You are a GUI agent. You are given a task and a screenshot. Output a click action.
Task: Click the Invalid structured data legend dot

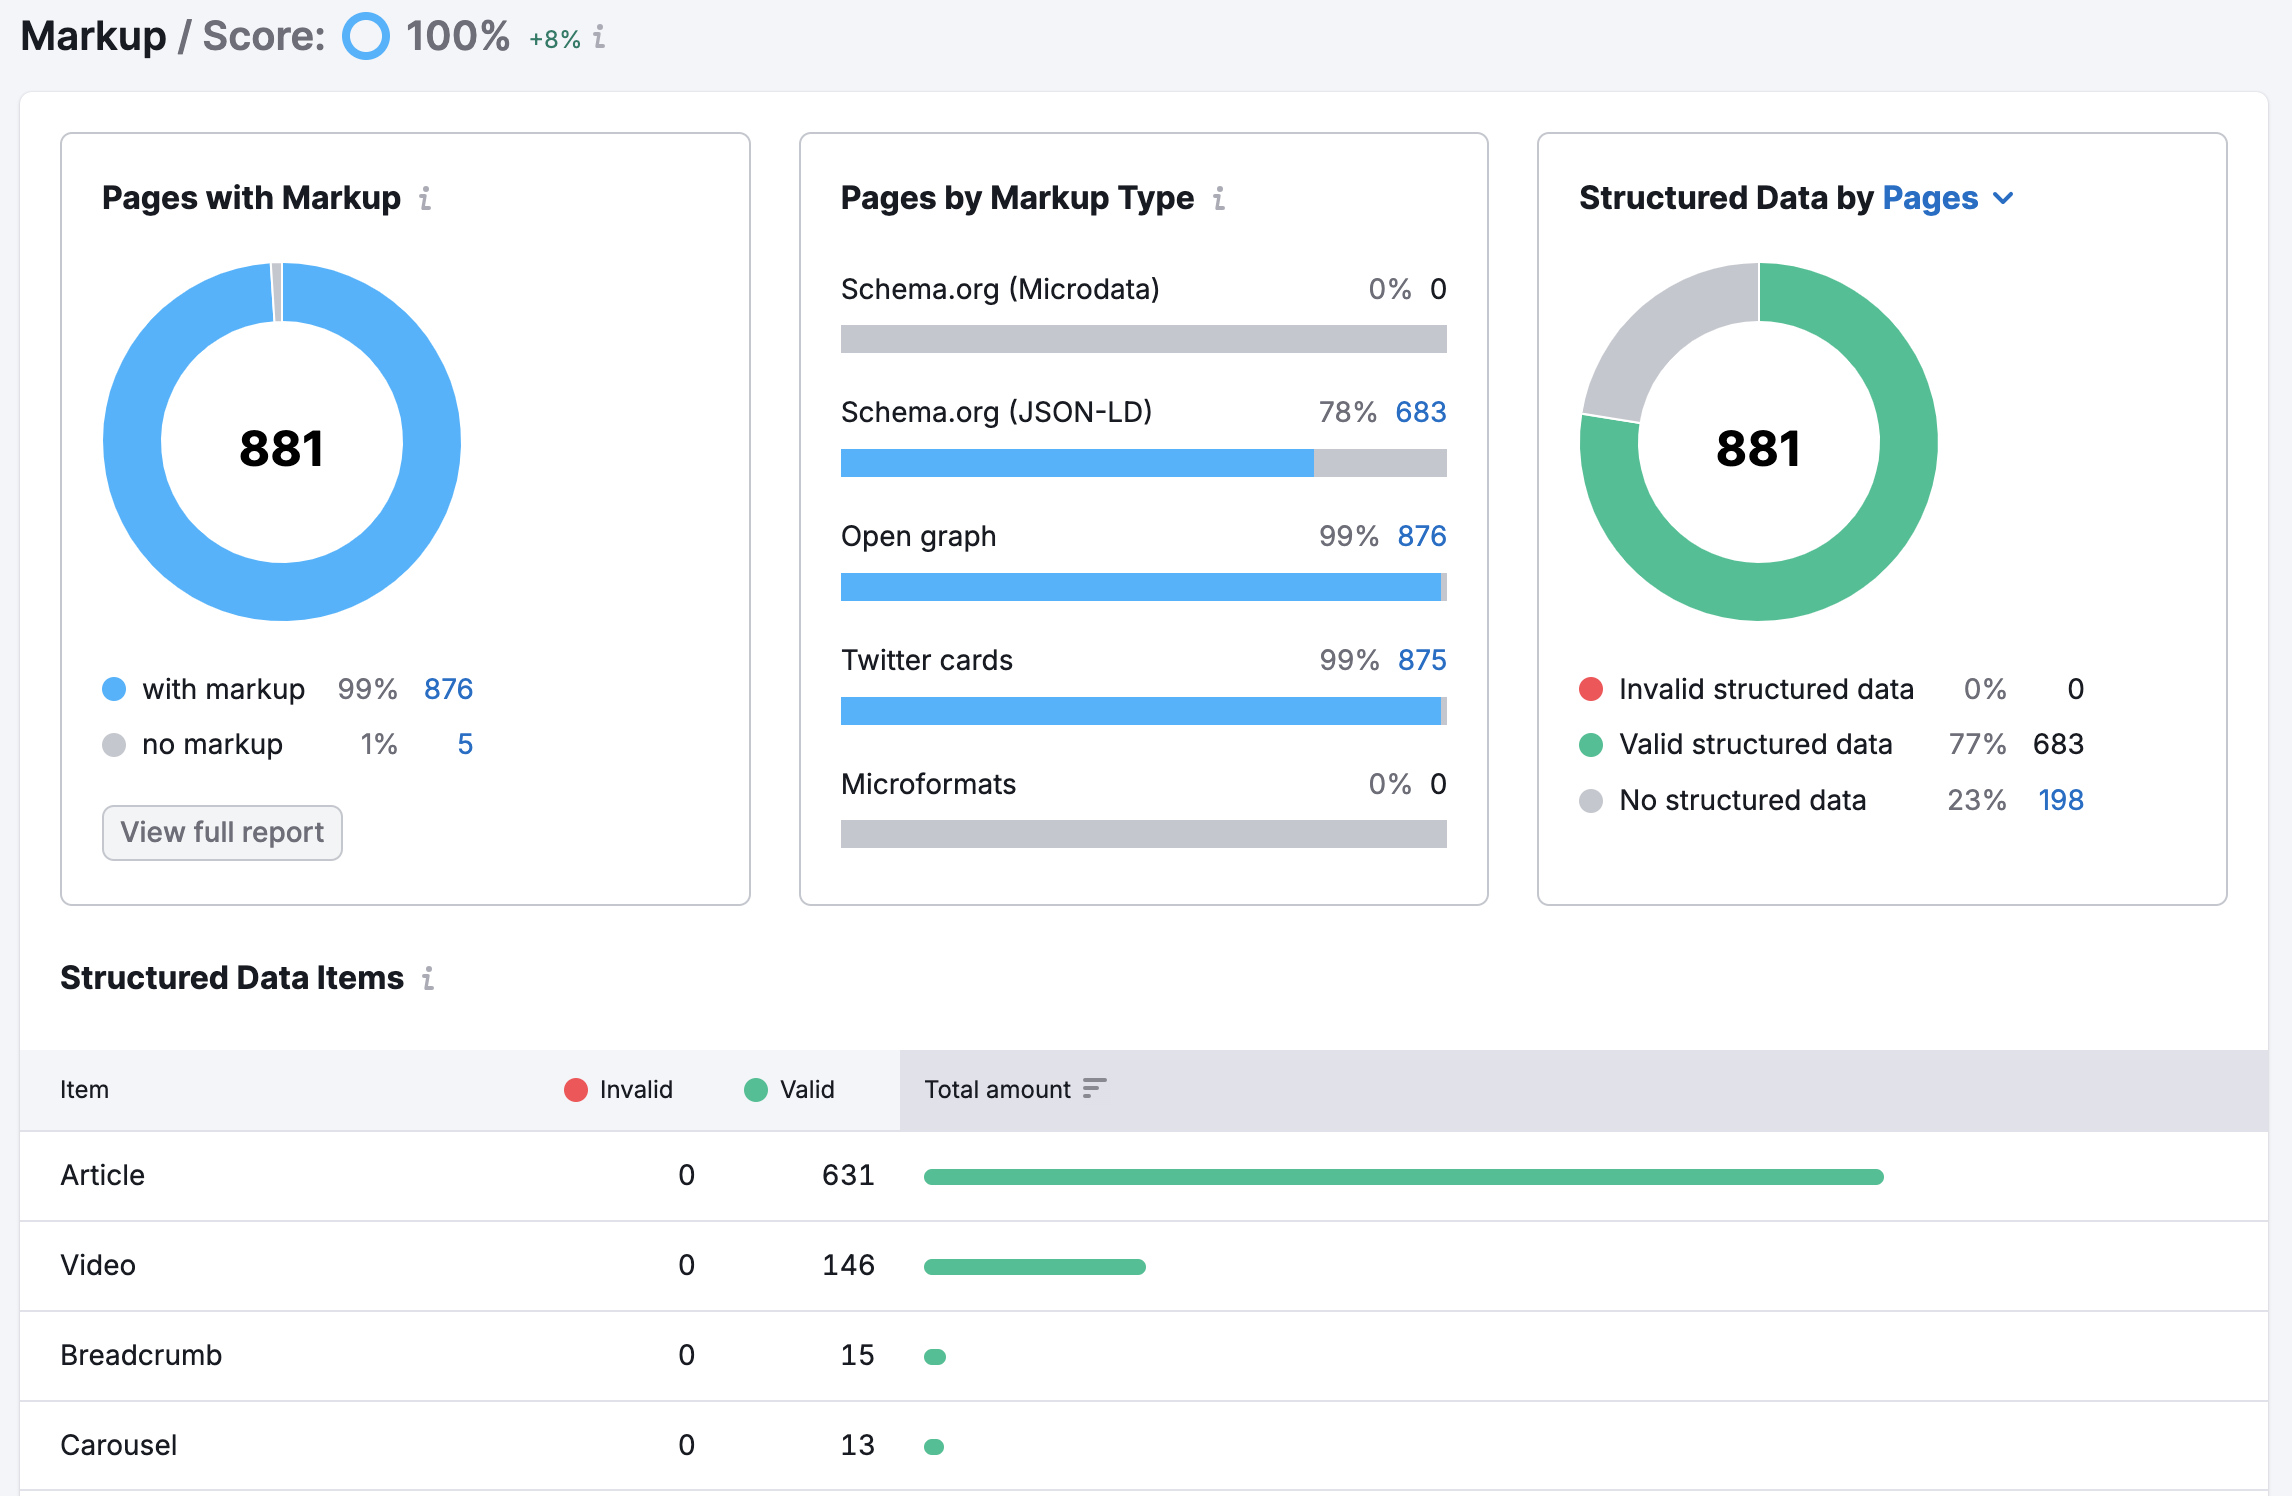[x=1590, y=689]
